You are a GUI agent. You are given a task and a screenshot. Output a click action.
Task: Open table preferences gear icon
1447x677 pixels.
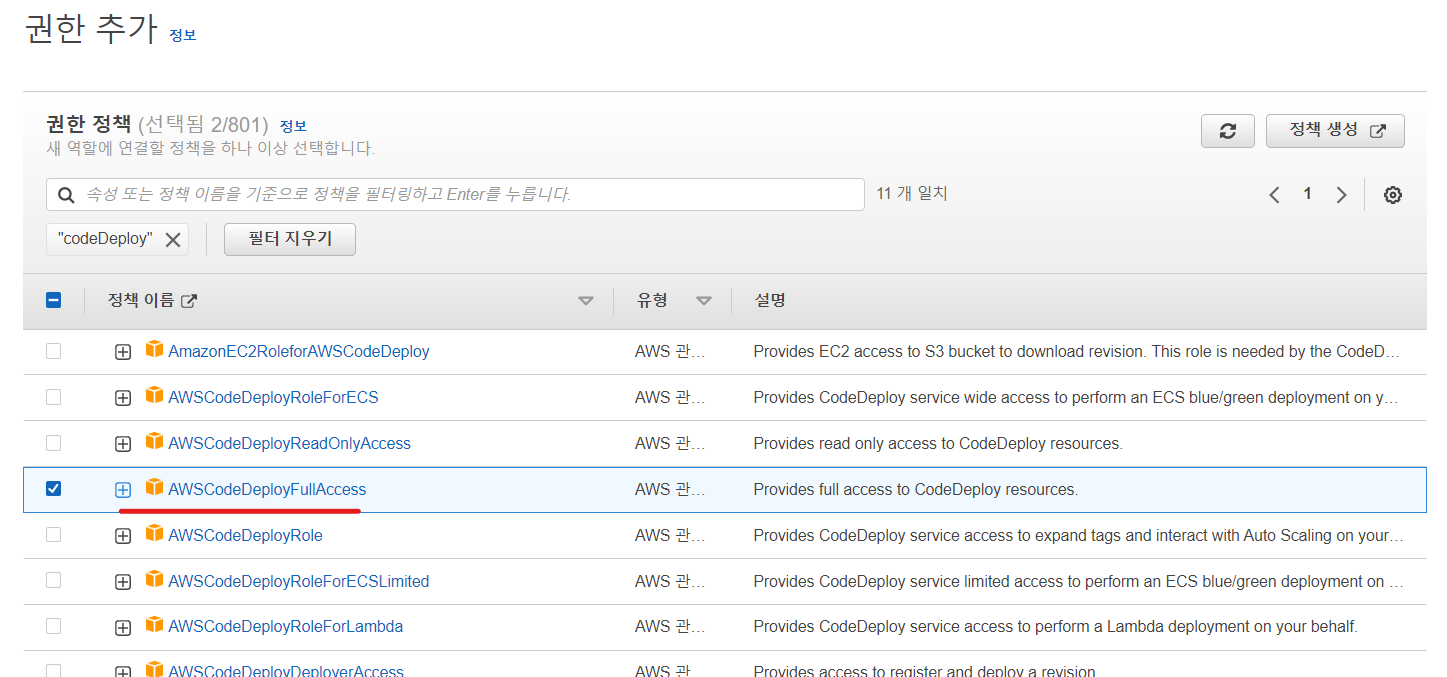(x=1392, y=195)
